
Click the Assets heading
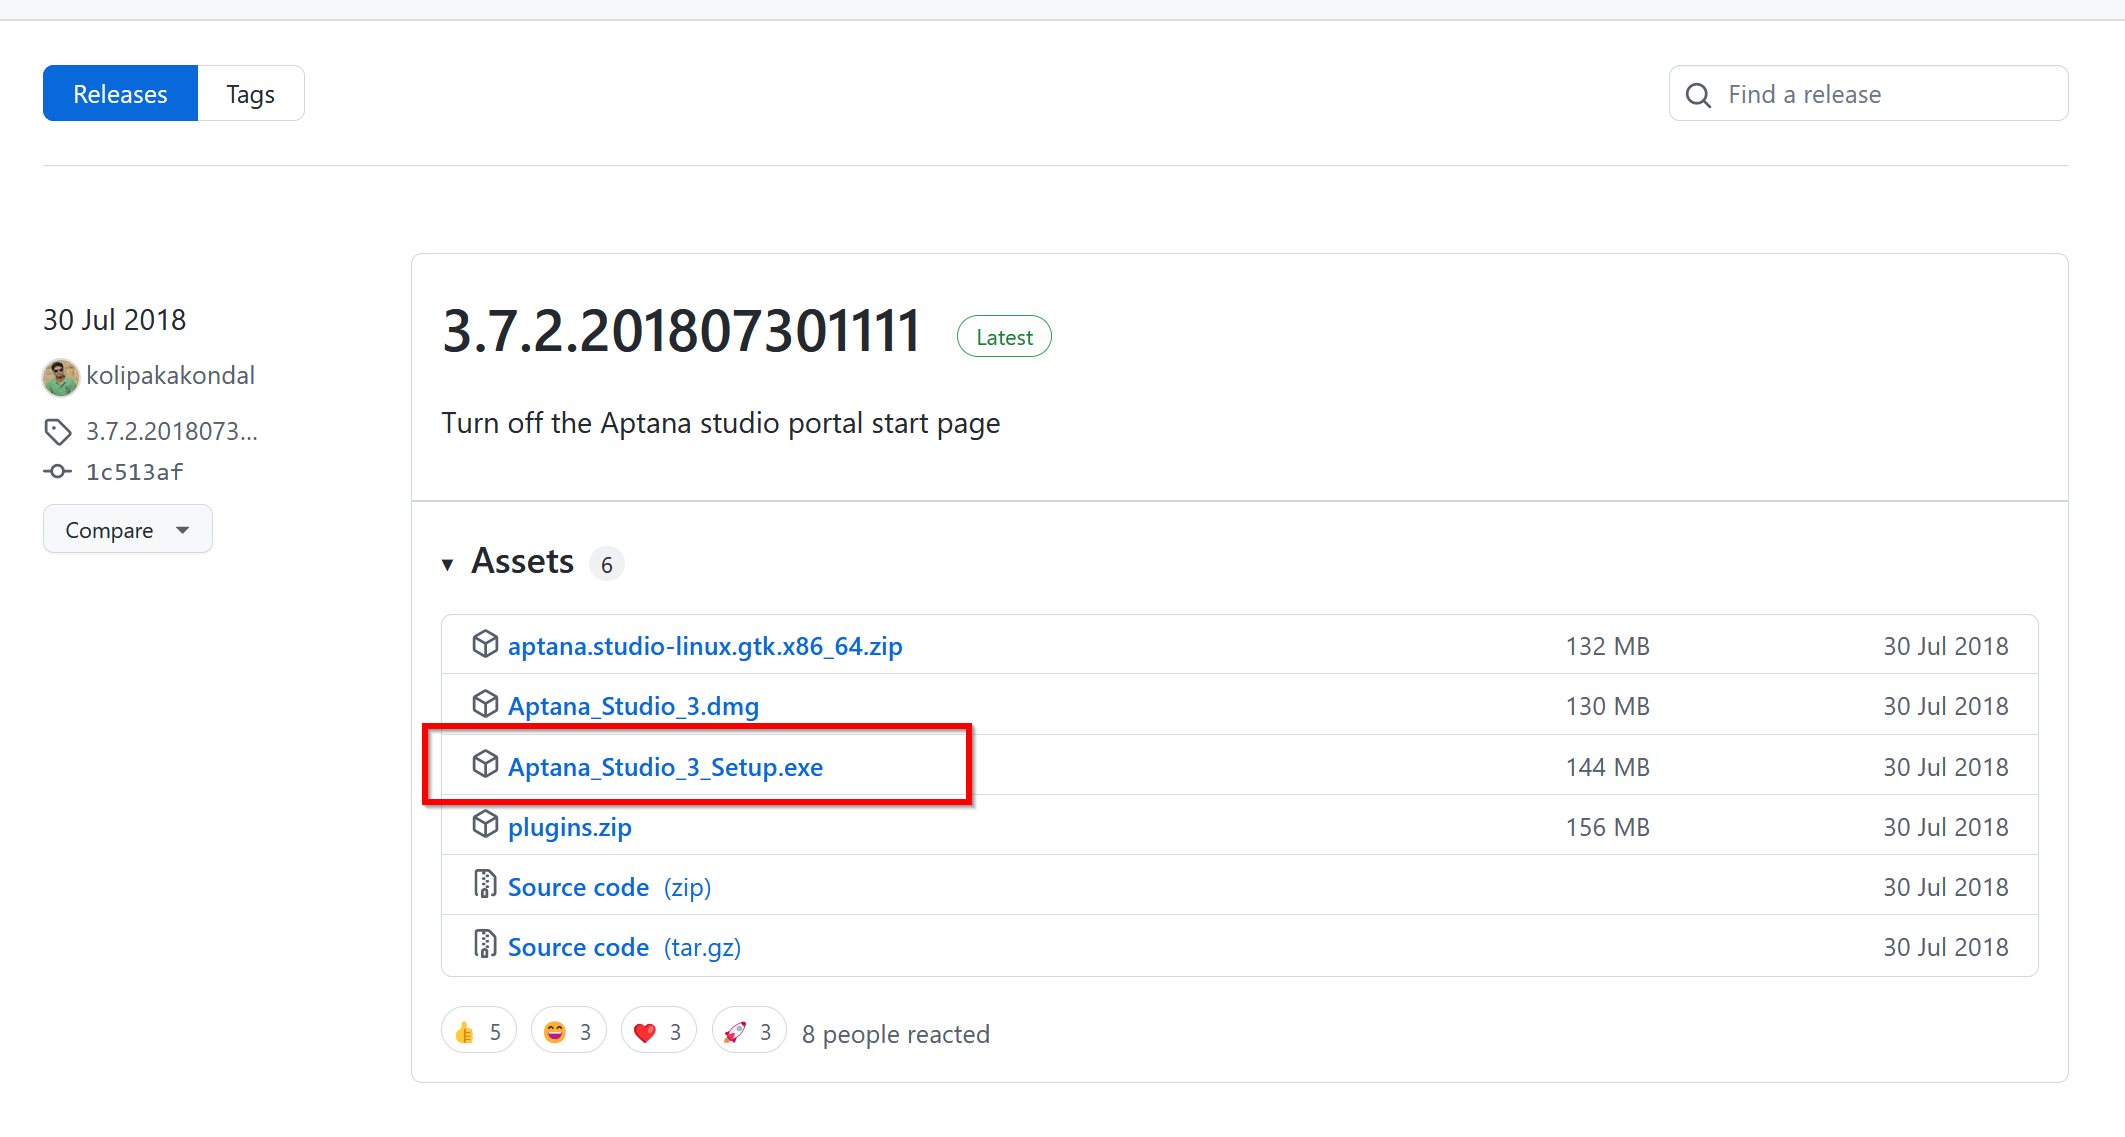[x=523, y=561]
